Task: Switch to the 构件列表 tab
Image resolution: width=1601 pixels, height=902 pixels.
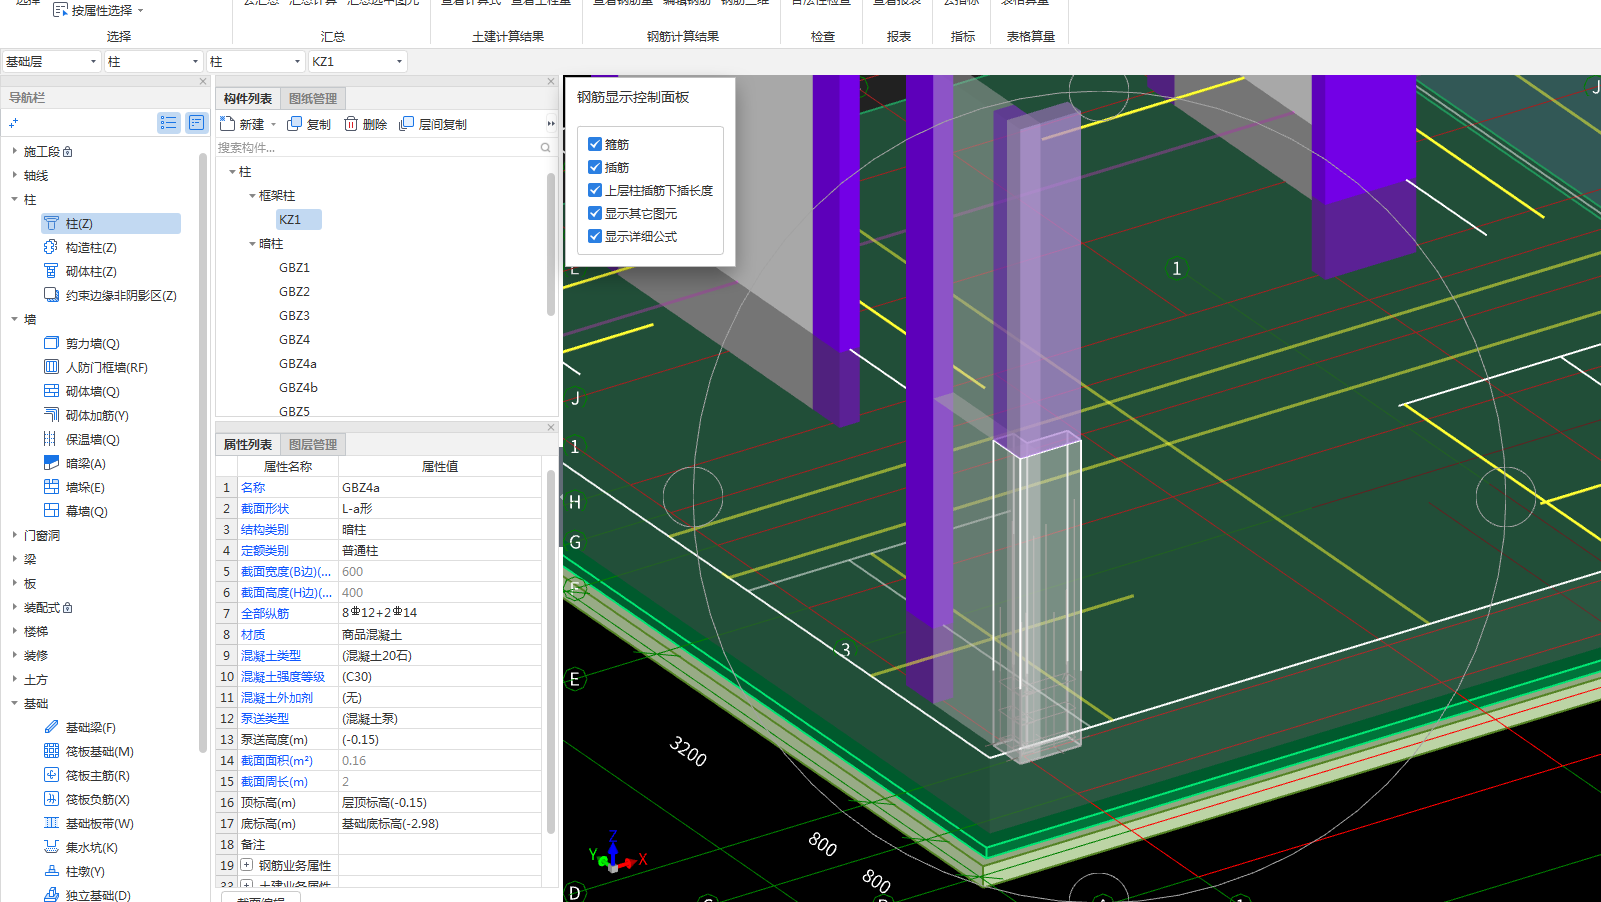Action: pos(248,98)
